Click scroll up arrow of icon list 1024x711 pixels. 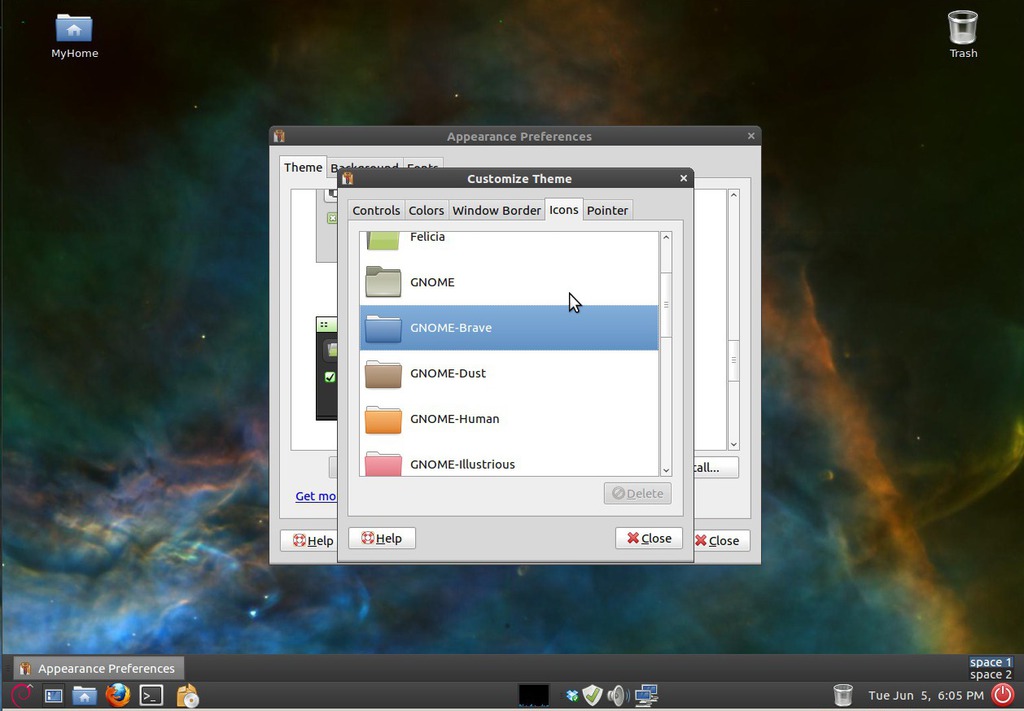tap(666, 238)
